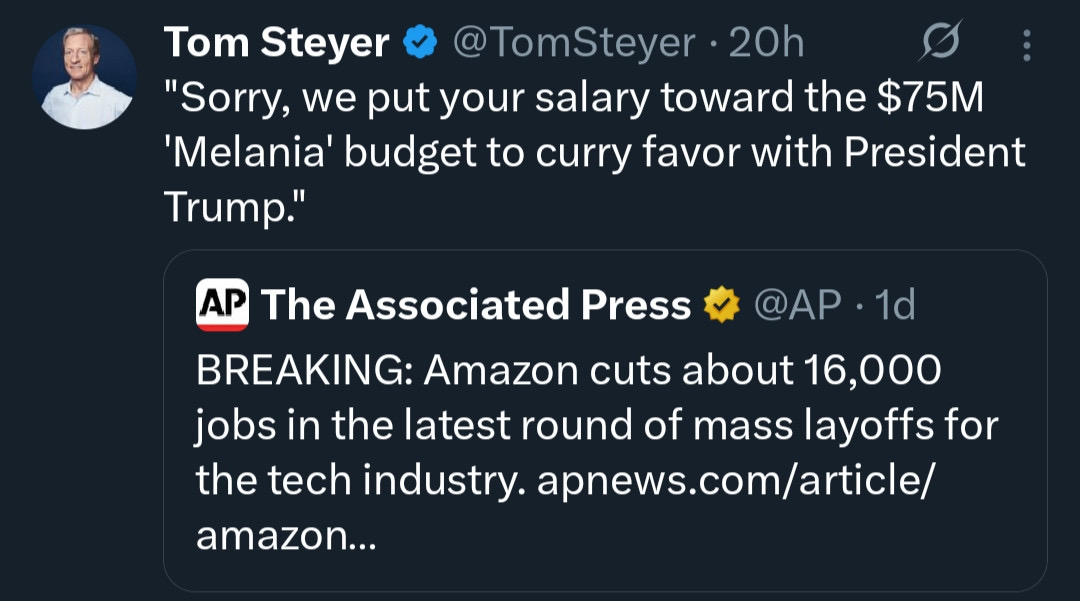
Task: Open the three-dot more options menu
Action: pyautogui.click(x=1028, y=44)
